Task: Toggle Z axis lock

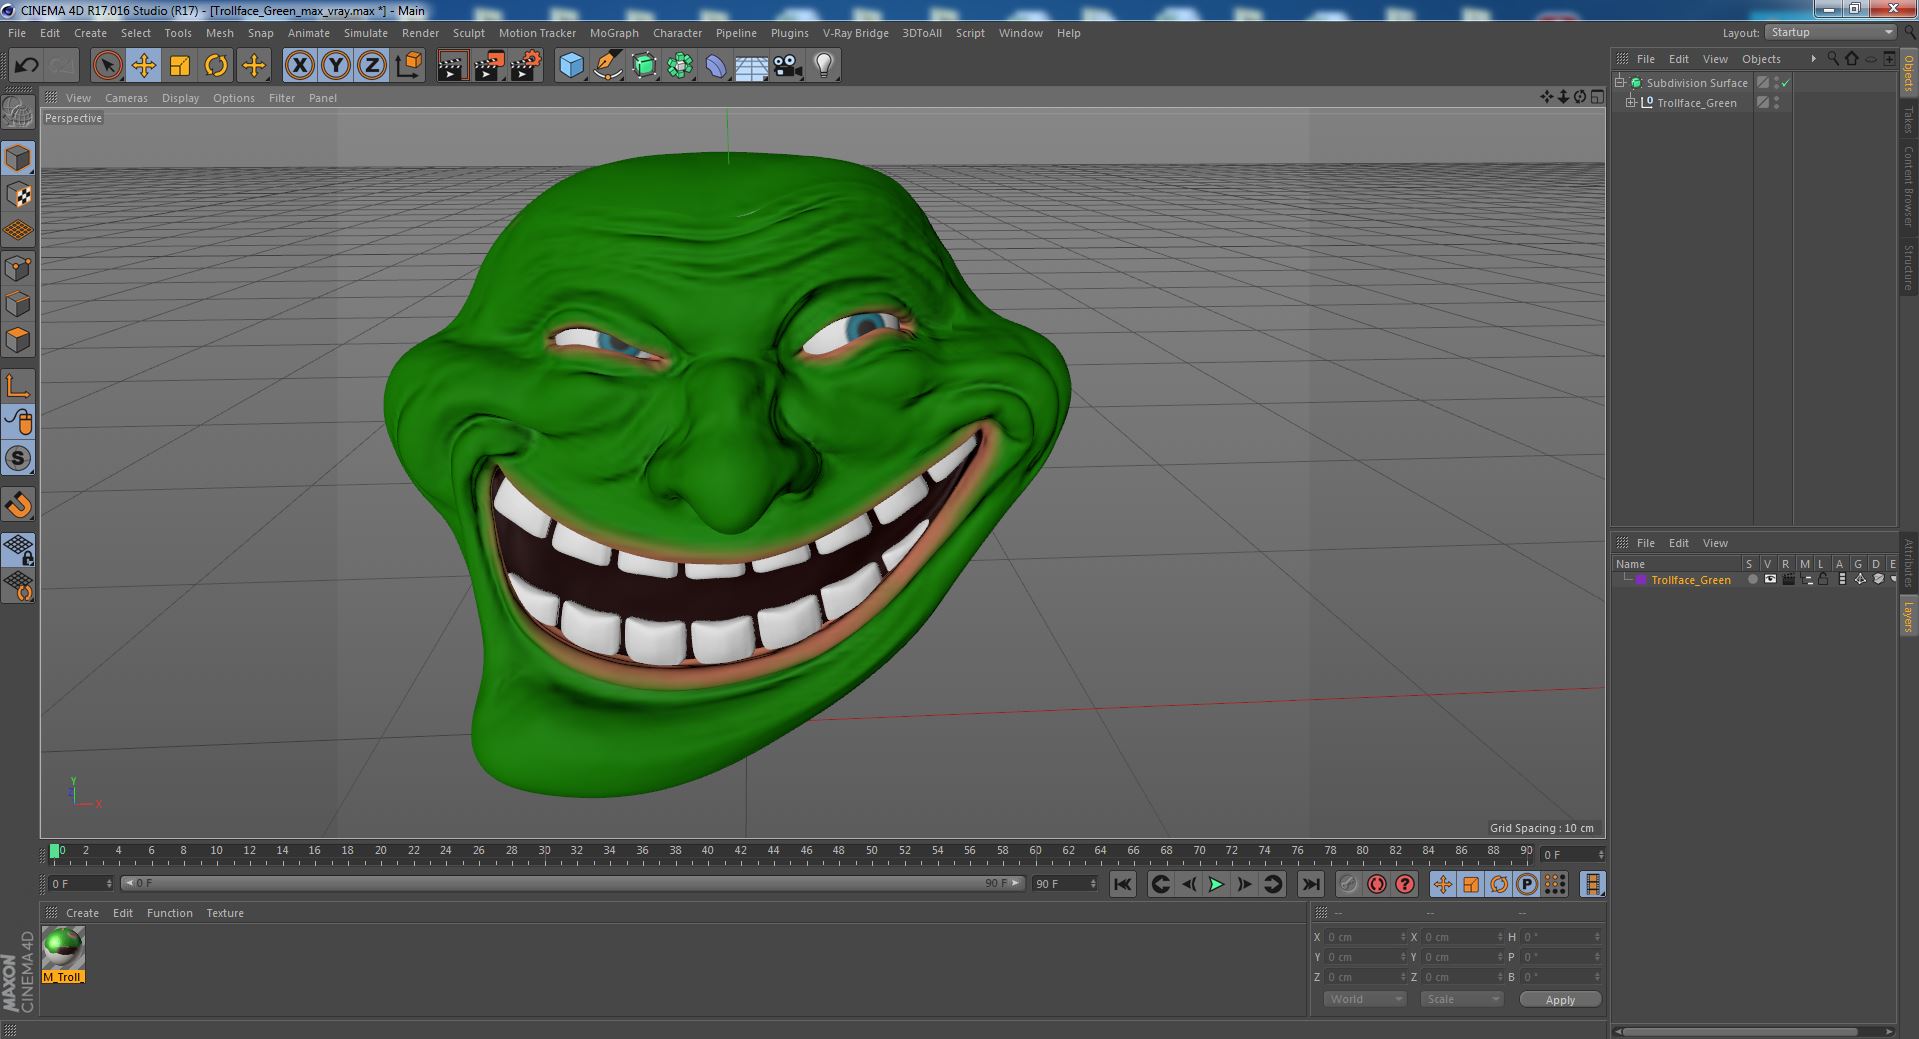Action: click(372, 66)
